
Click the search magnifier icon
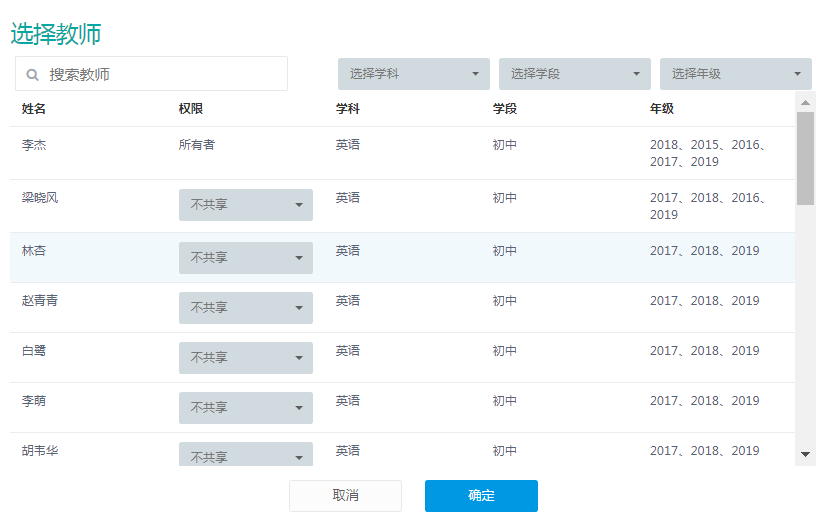pyautogui.click(x=33, y=75)
